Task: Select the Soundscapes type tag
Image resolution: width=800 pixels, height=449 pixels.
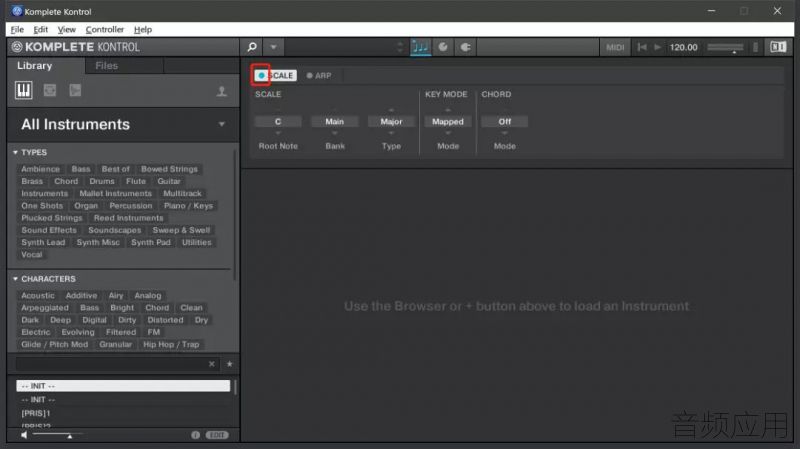Action: pyautogui.click(x=115, y=230)
